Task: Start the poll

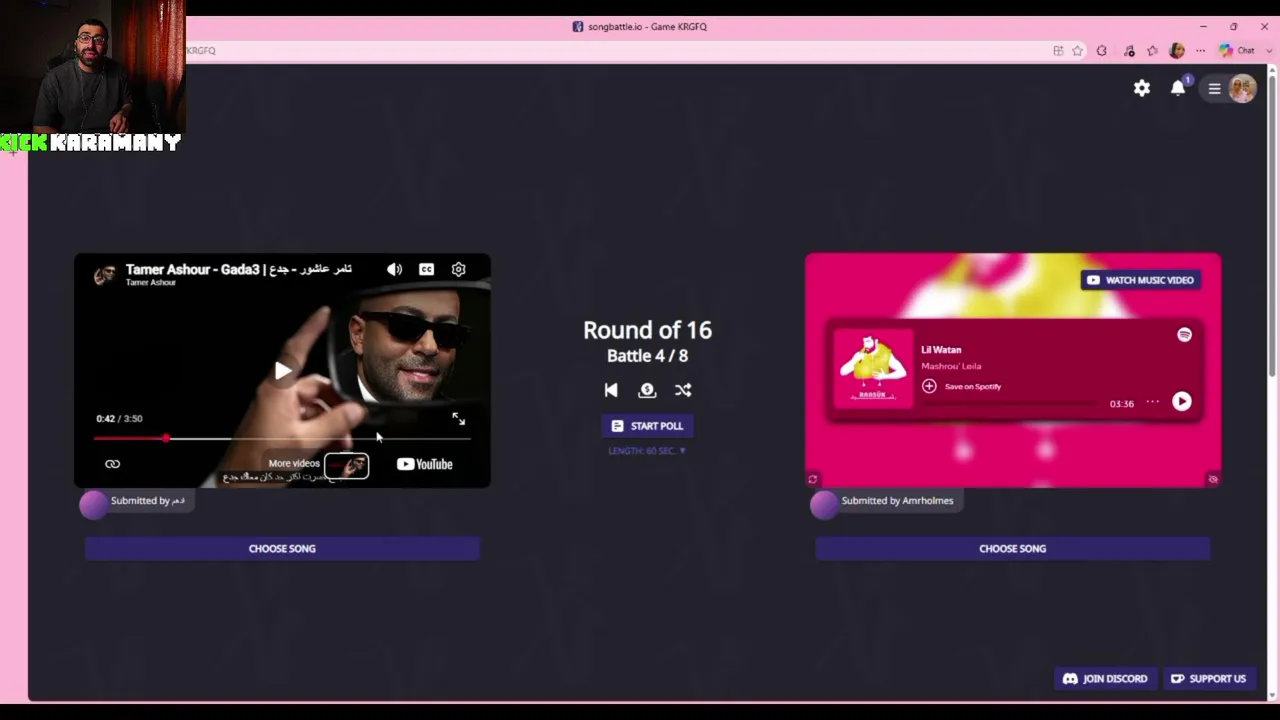Action: (x=647, y=426)
